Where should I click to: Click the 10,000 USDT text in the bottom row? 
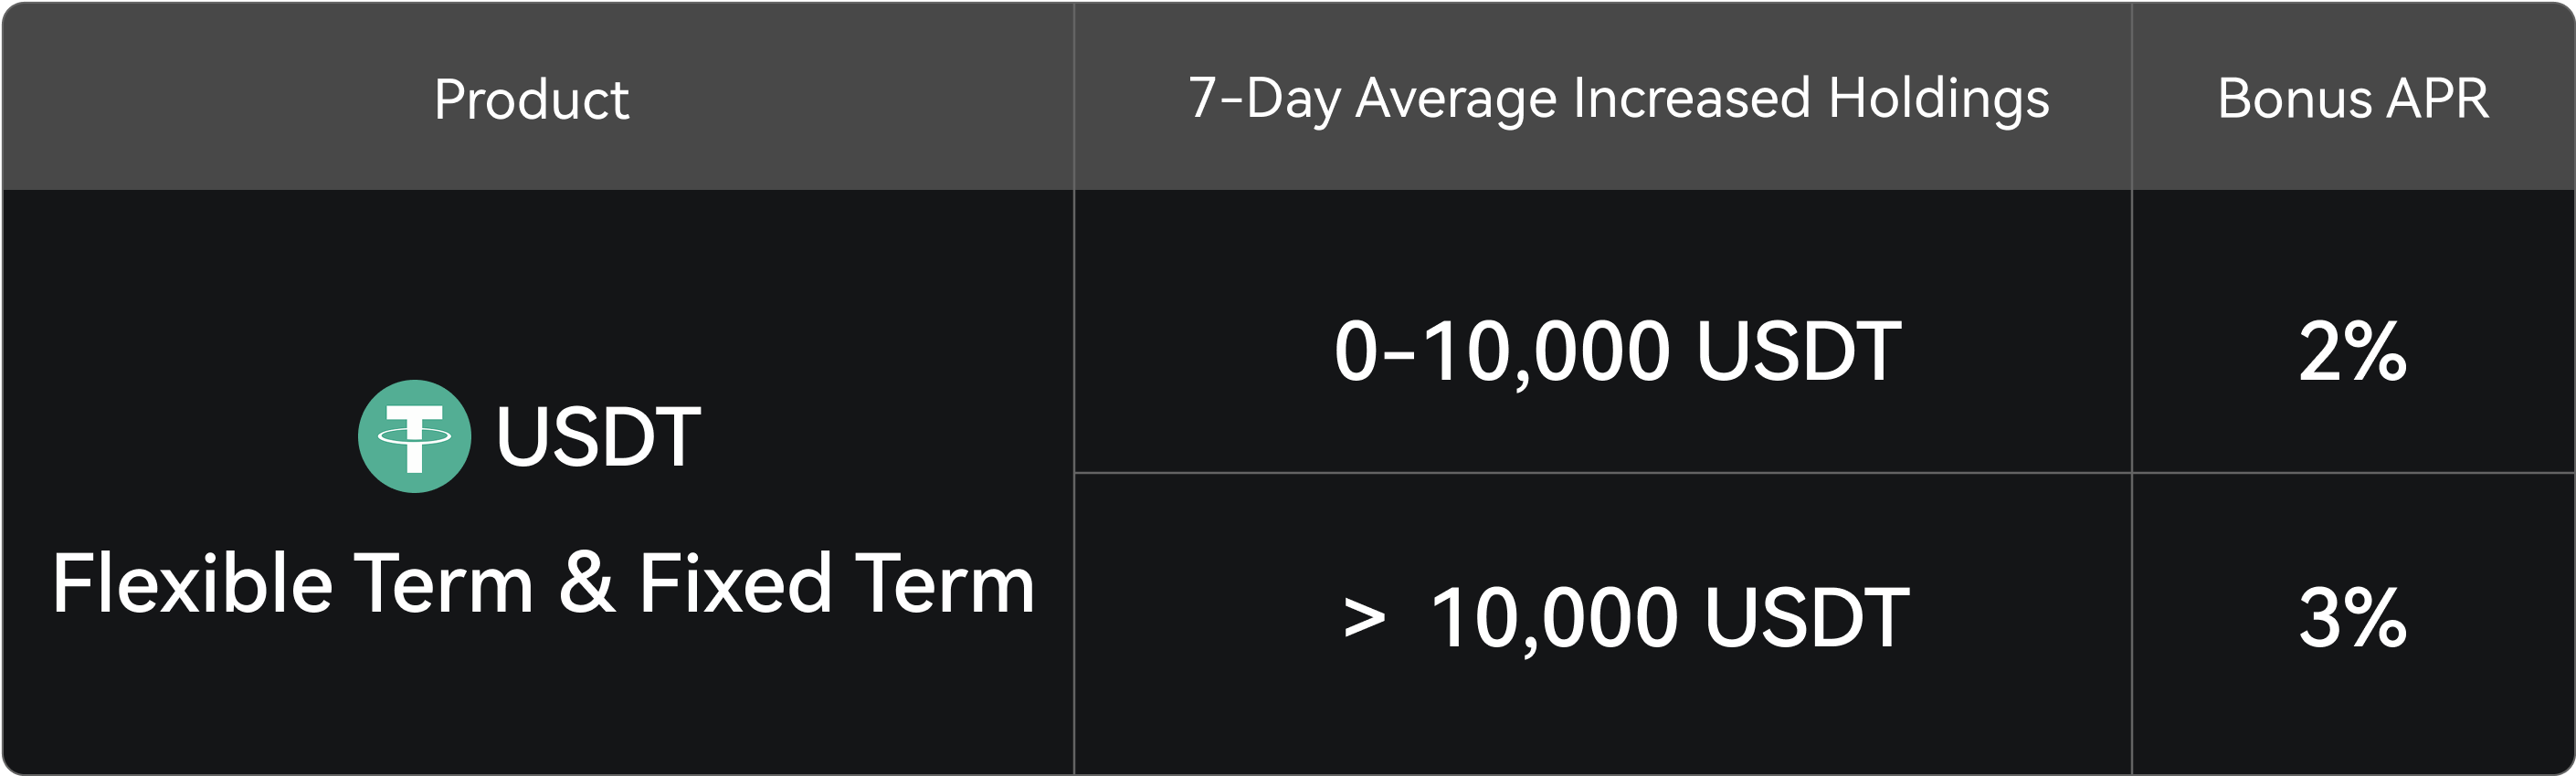(1670, 618)
